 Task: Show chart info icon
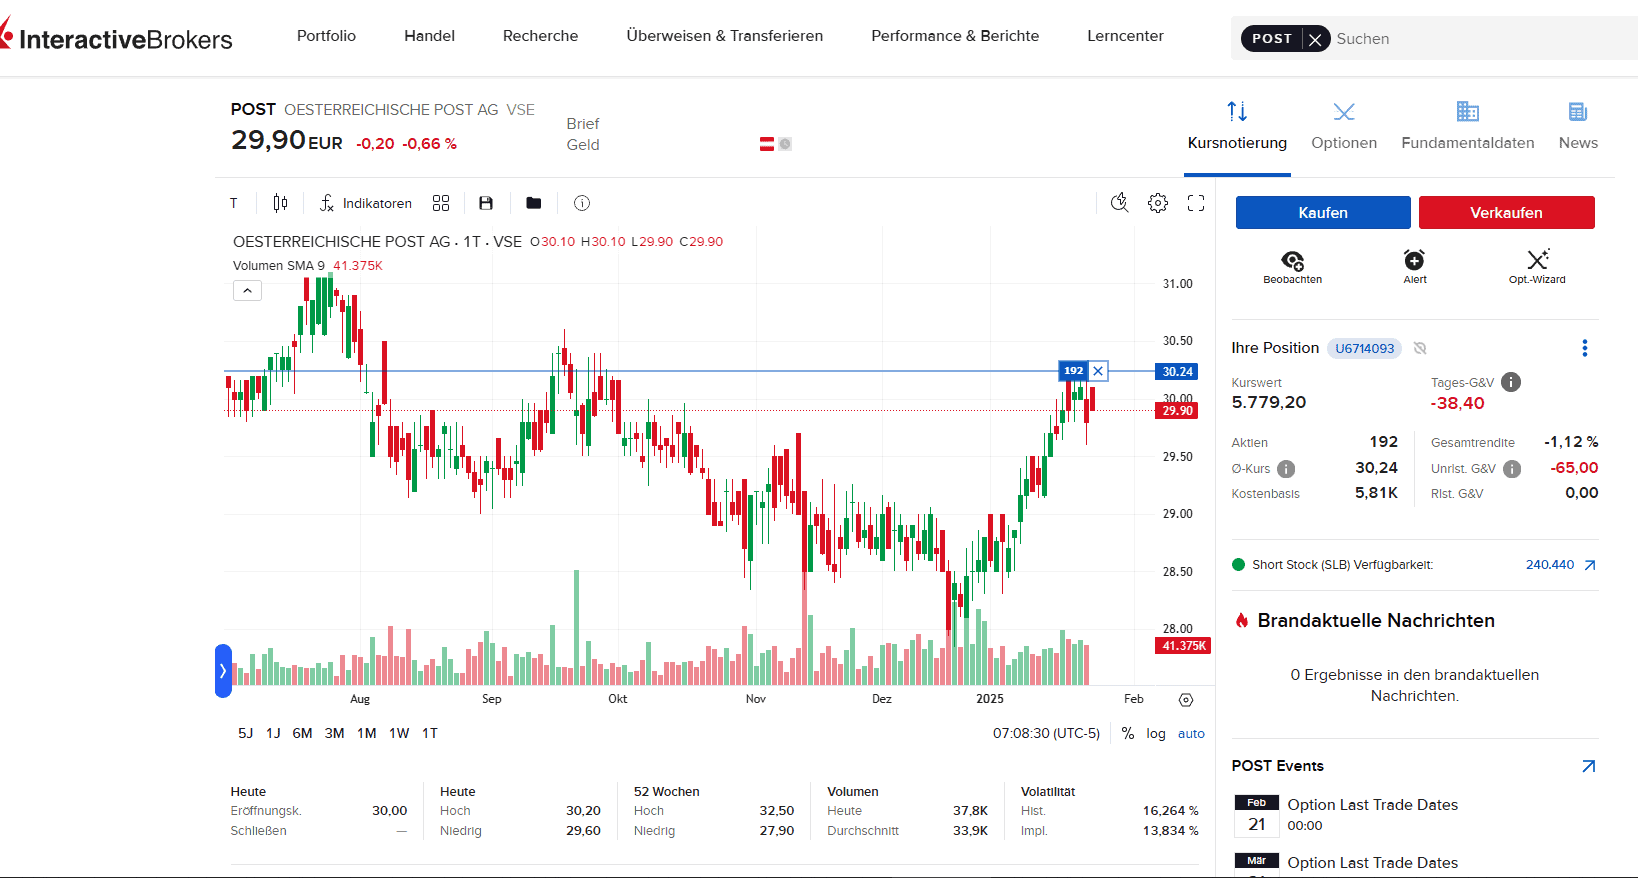click(582, 203)
